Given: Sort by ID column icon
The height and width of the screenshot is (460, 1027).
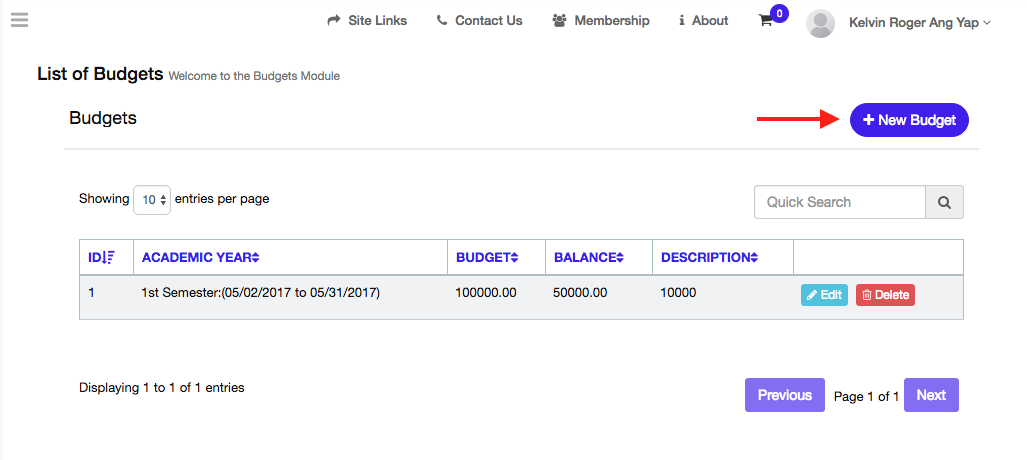Looking at the screenshot, I should tap(110, 257).
